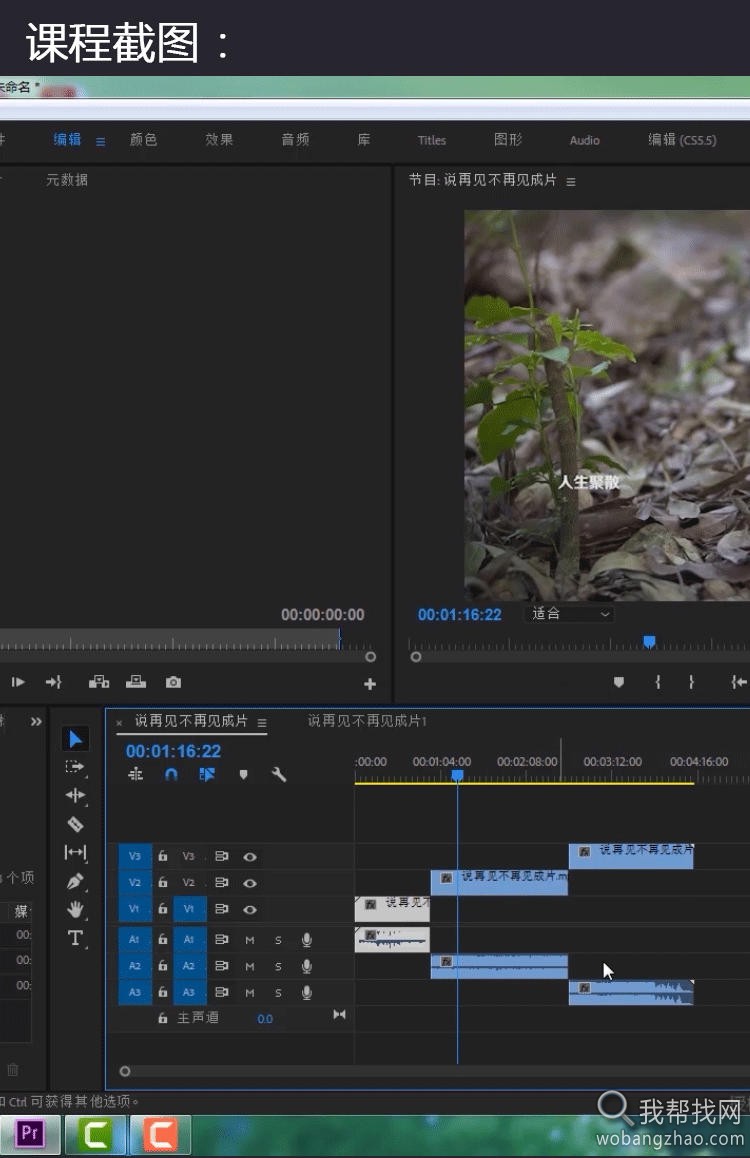750x1158 pixels.
Task: Open timeline display settings wrench
Action: point(278,774)
